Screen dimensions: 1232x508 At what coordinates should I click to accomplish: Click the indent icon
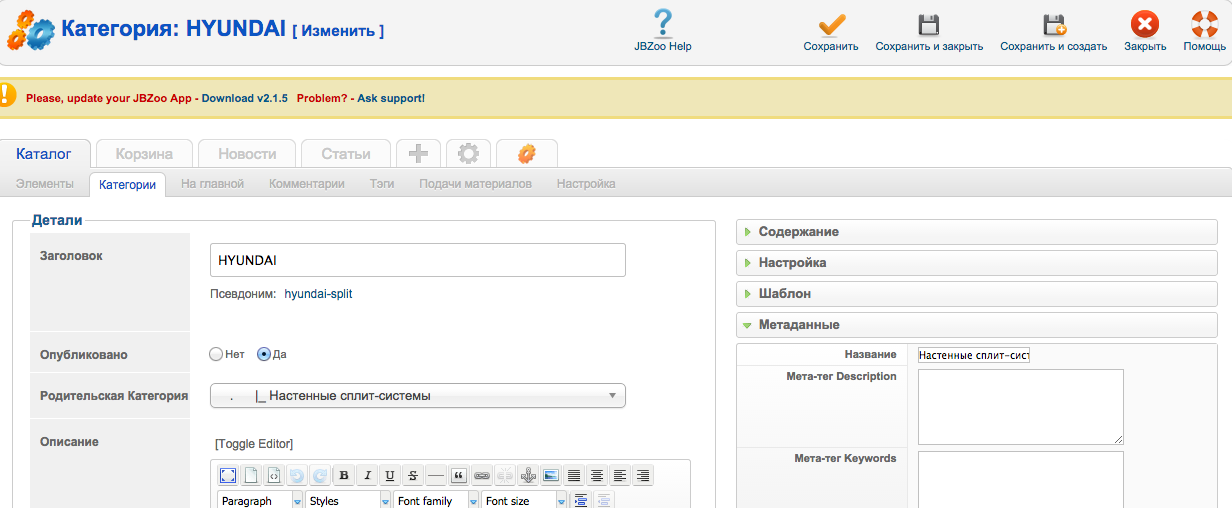click(581, 500)
